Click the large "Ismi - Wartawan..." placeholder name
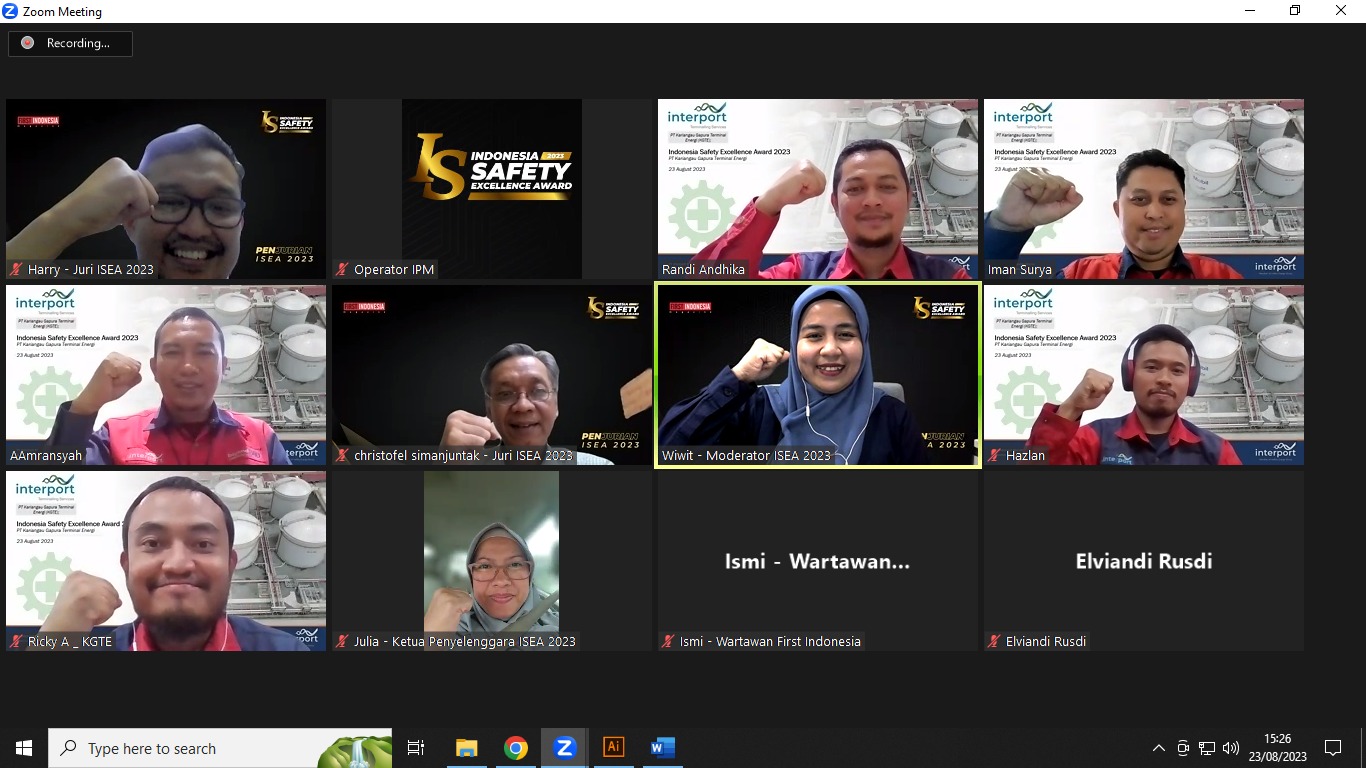 (x=818, y=561)
